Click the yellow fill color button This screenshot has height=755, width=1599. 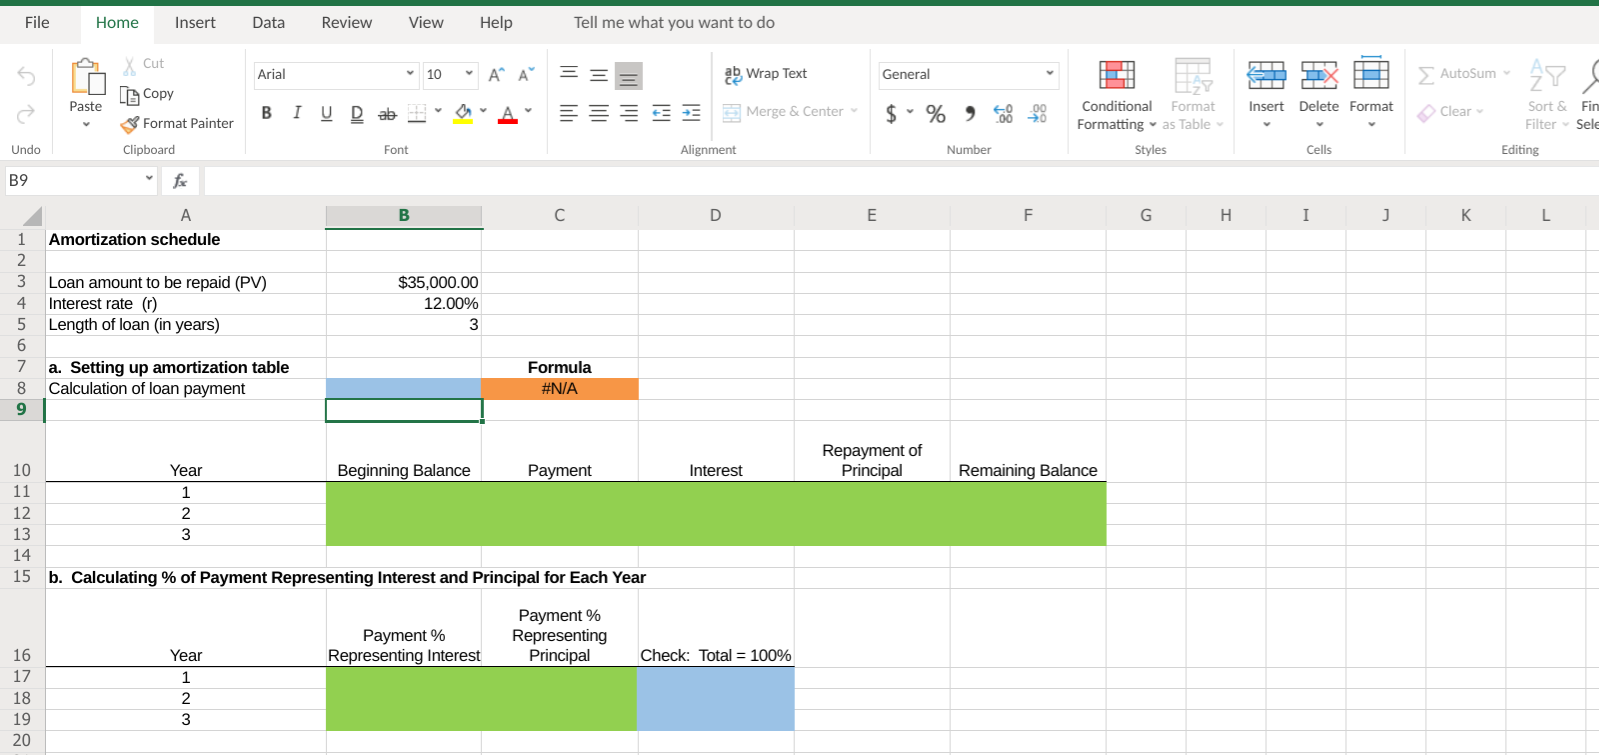tap(463, 113)
